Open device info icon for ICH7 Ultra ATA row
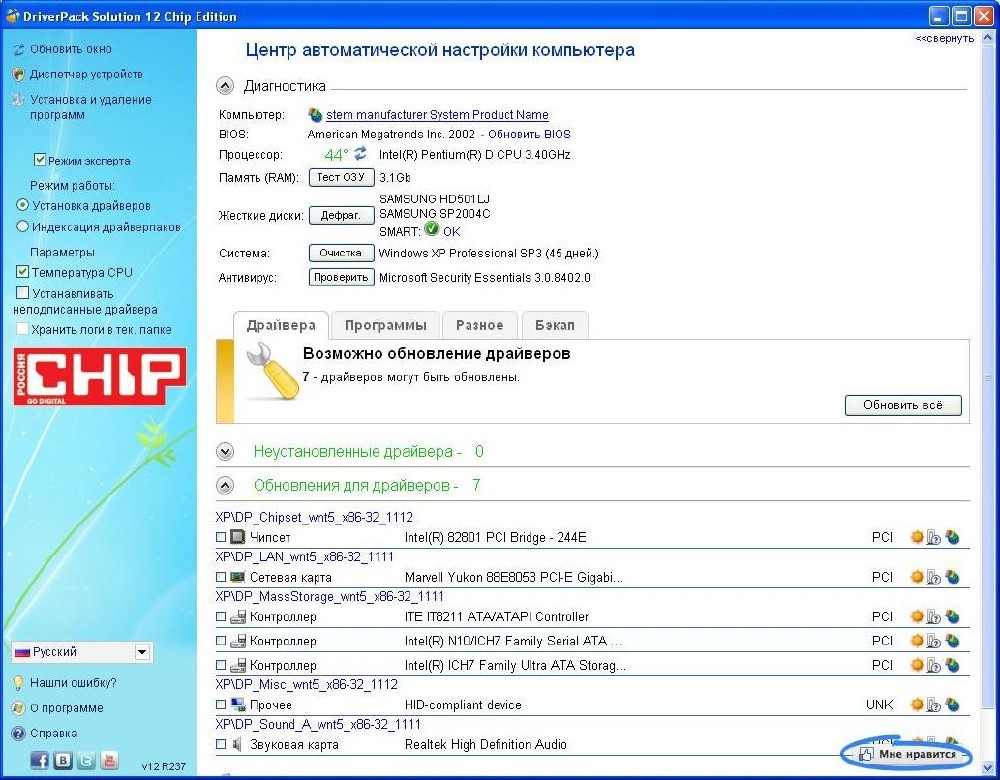The image size is (1000, 780). pos(934,665)
